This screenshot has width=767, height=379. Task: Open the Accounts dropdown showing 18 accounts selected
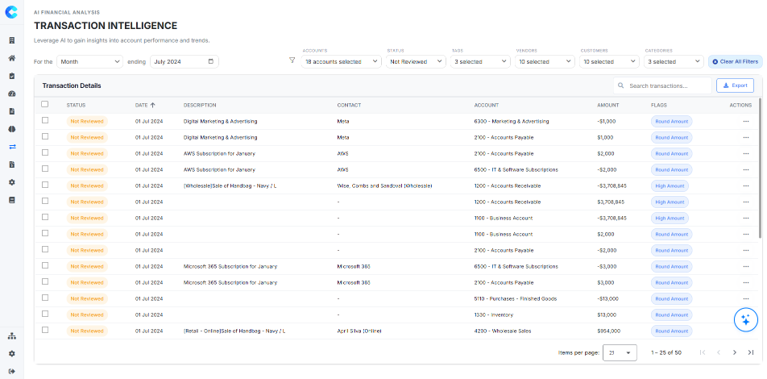click(x=341, y=62)
